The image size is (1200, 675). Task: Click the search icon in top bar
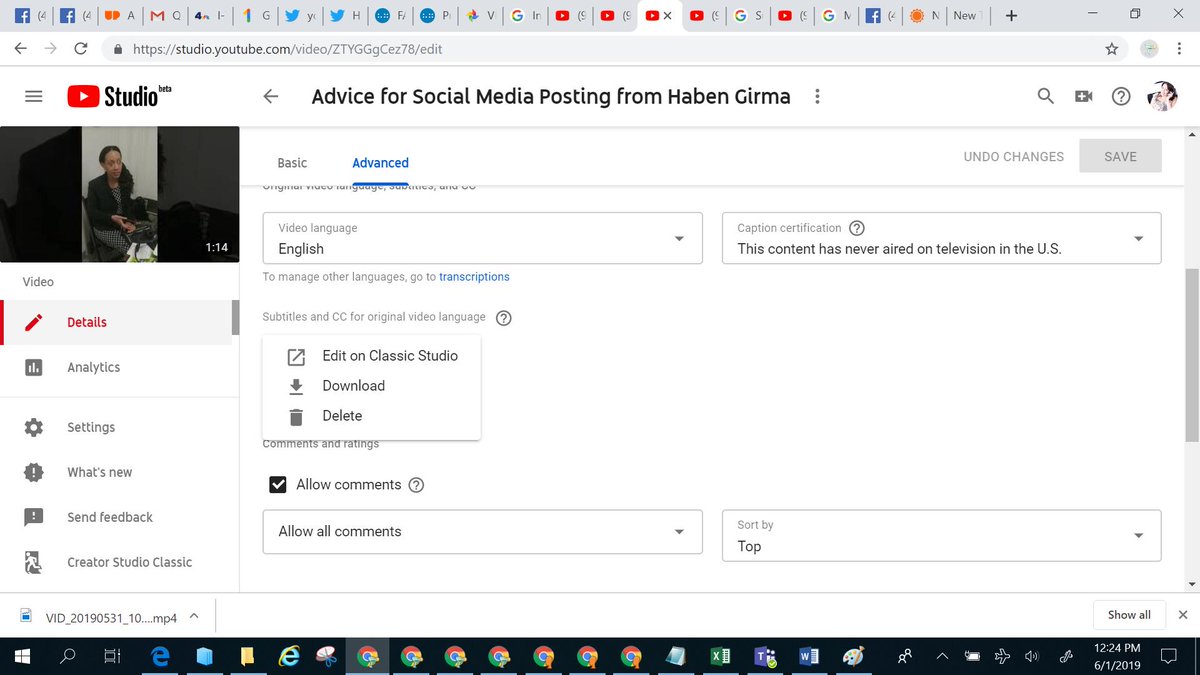(1045, 96)
